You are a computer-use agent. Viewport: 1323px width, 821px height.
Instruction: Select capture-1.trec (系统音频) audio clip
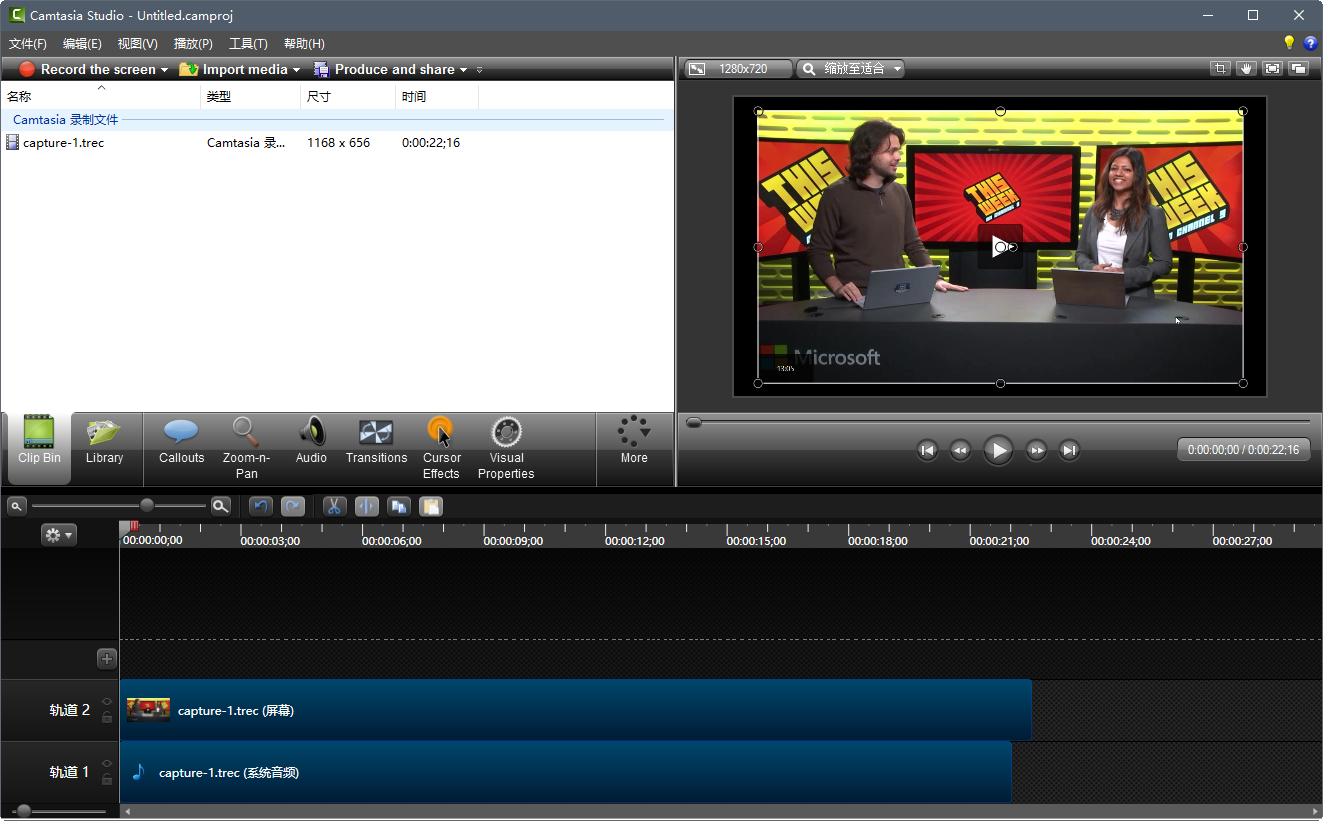coord(566,772)
